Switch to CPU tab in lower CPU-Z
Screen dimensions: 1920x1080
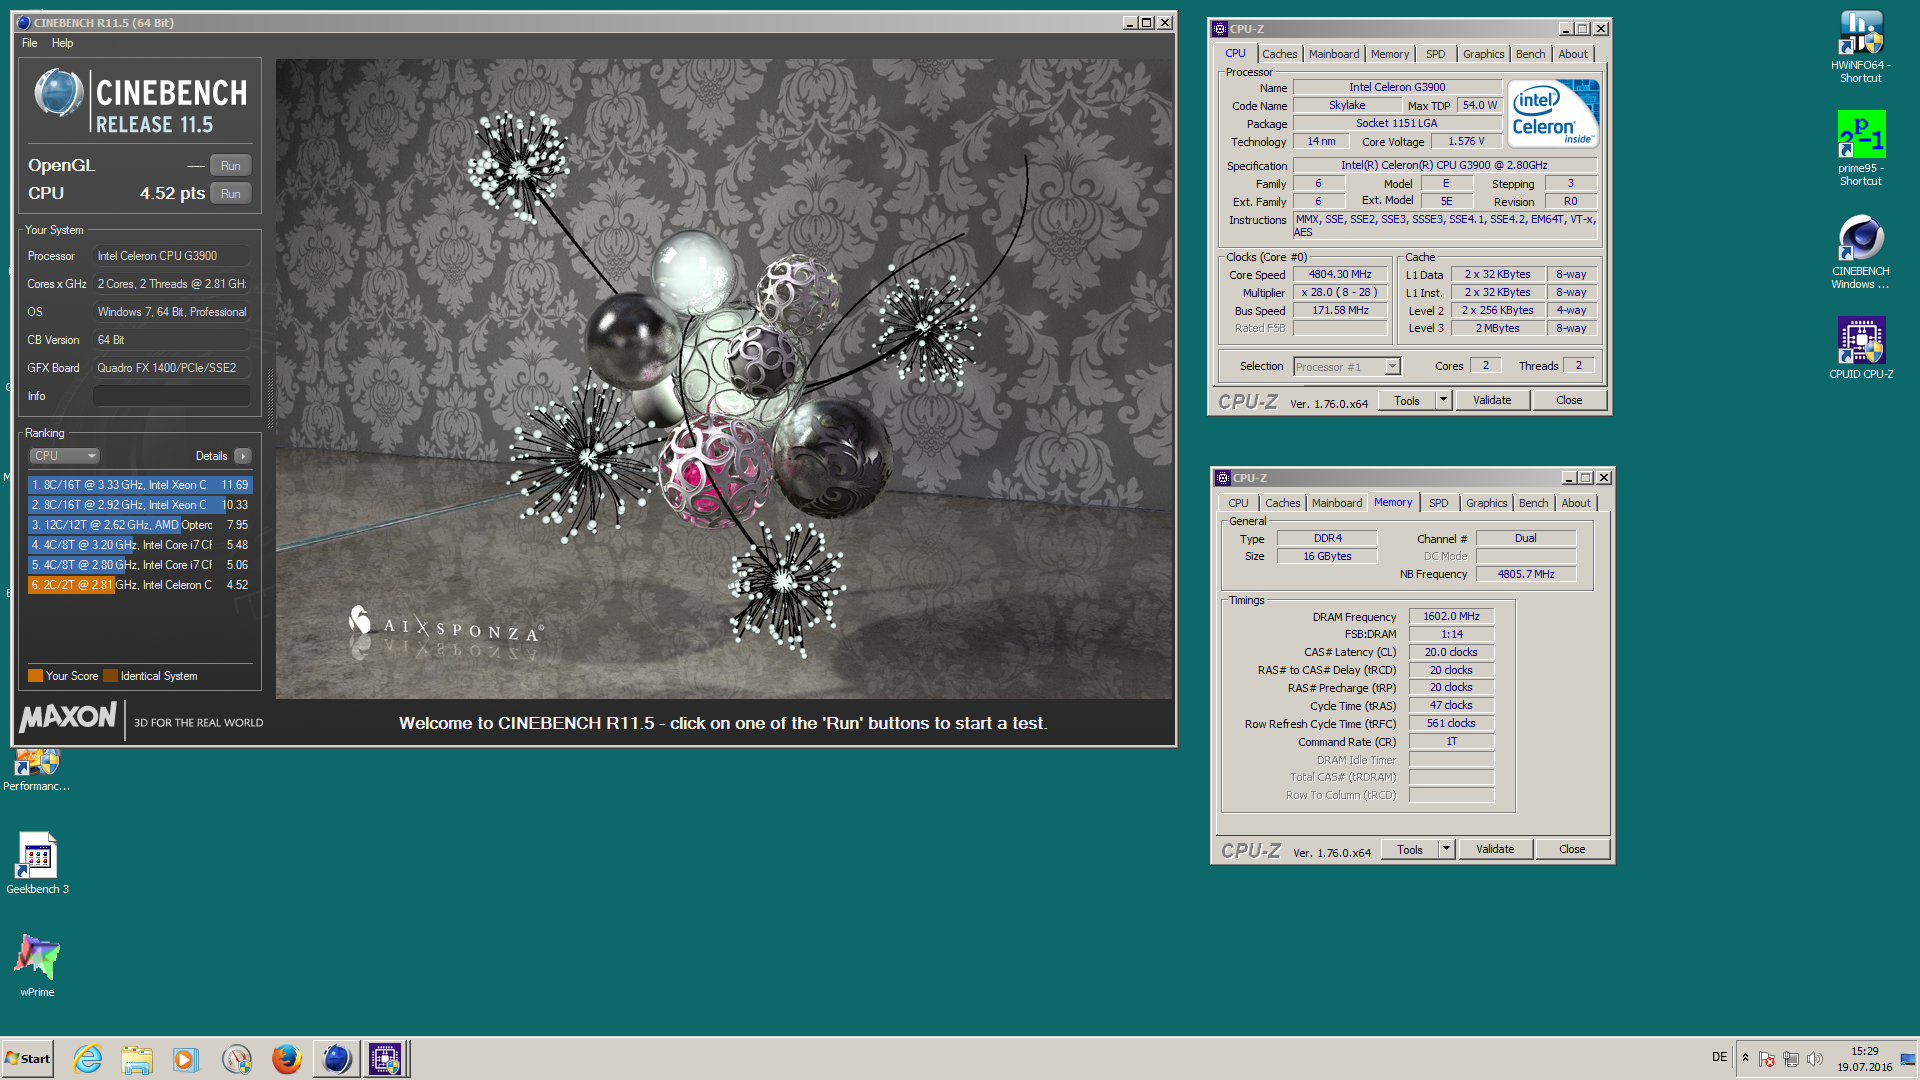1238,503
